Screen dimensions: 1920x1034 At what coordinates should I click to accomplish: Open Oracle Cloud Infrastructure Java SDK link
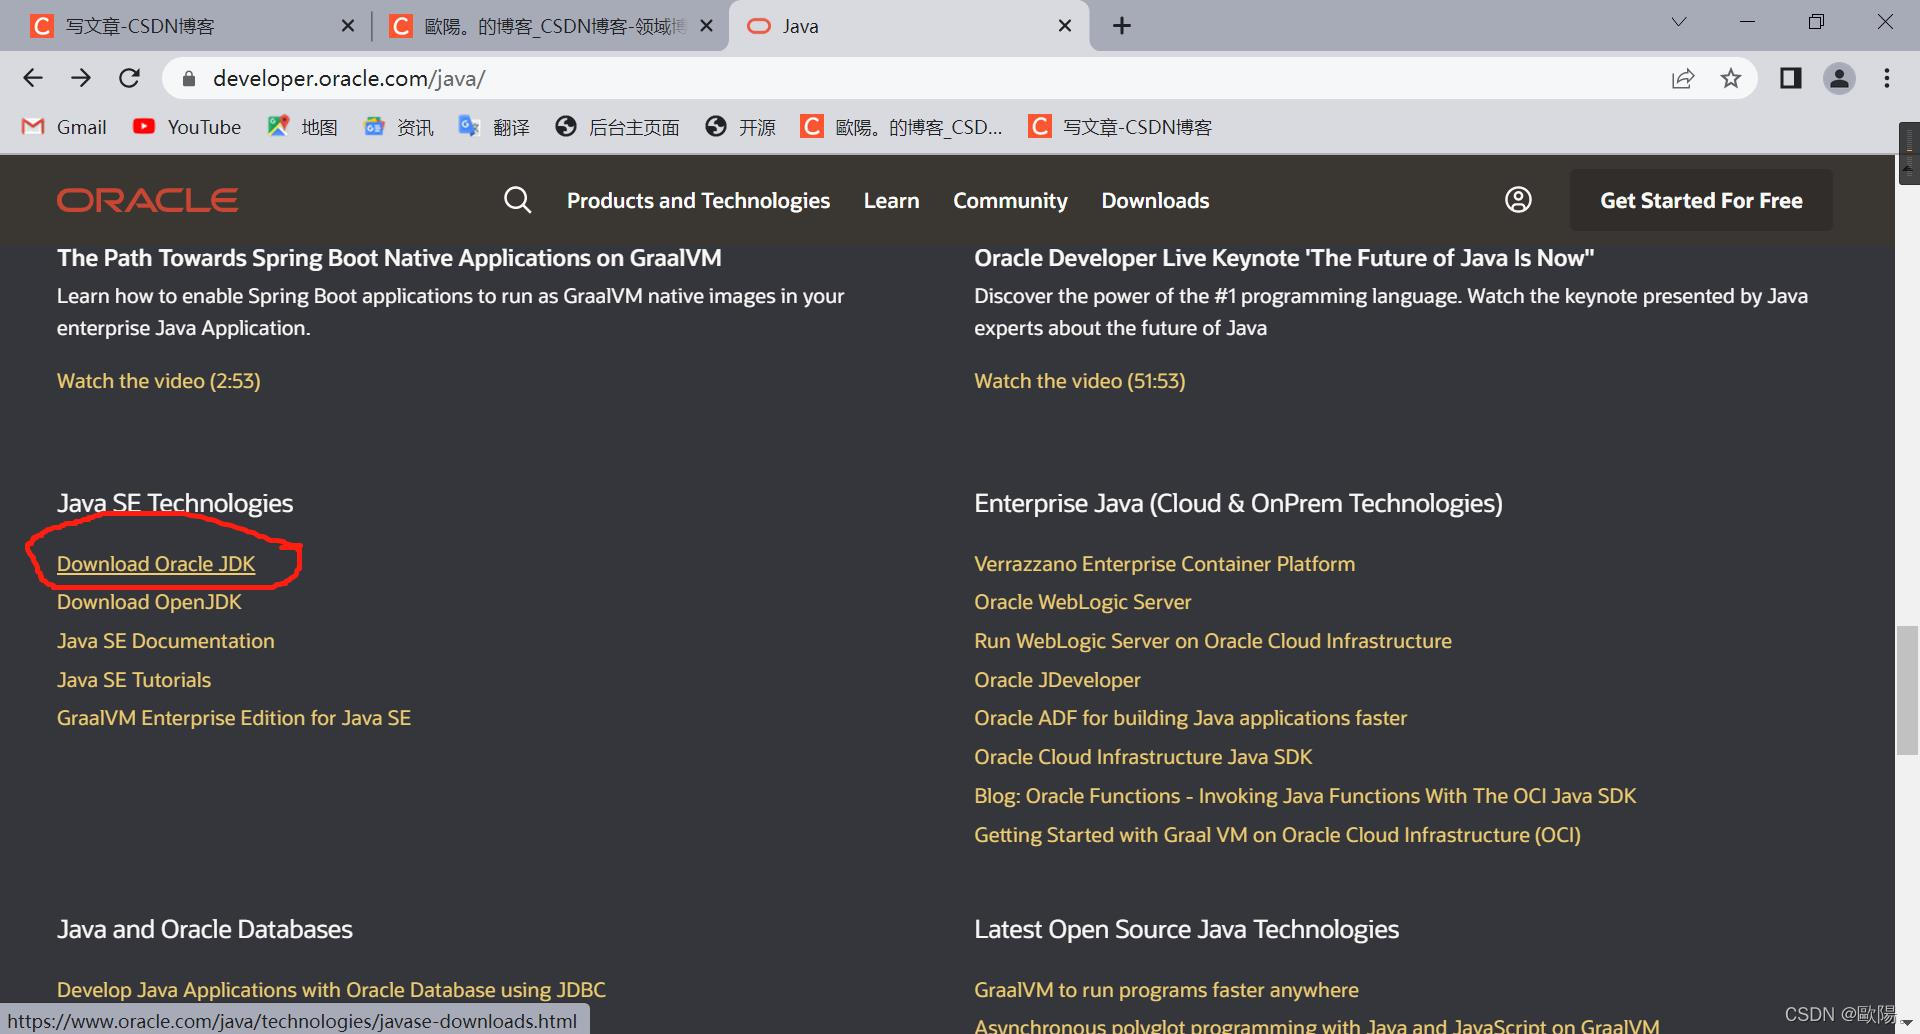(x=1143, y=757)
